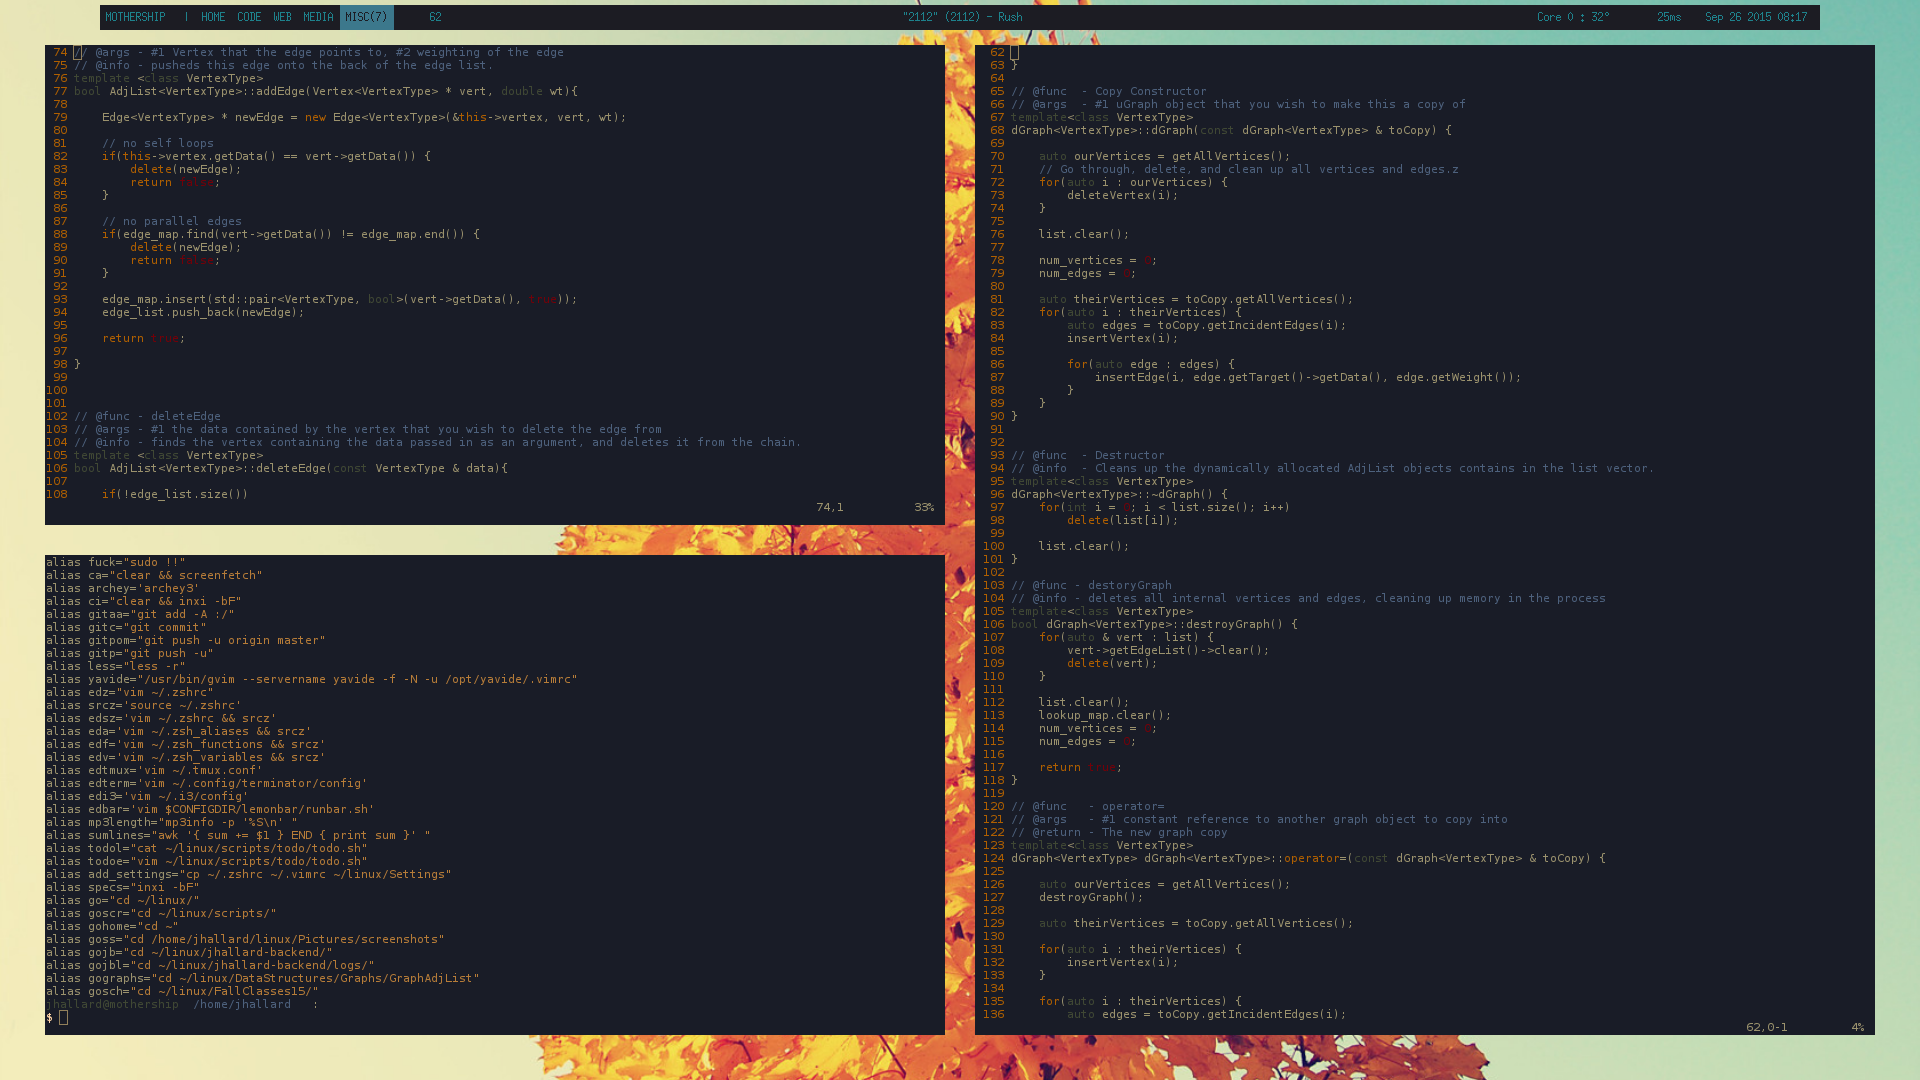Click the active MISC(7) workspace

366,17
